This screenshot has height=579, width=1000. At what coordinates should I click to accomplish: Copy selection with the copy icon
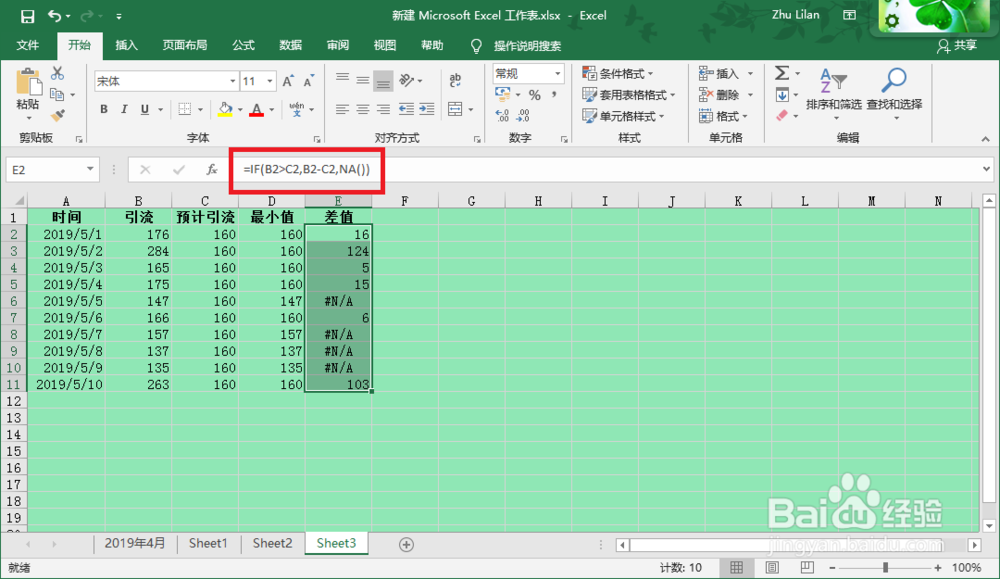tap(57, 94)
